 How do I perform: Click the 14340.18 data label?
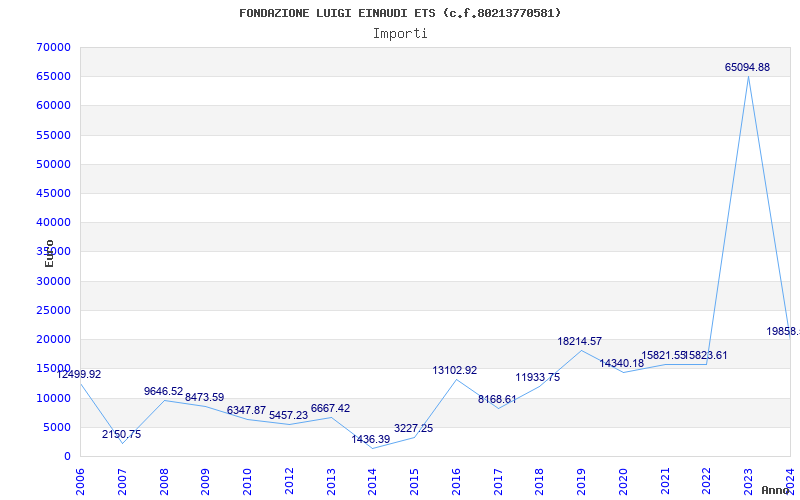click(x=621, y=364)
